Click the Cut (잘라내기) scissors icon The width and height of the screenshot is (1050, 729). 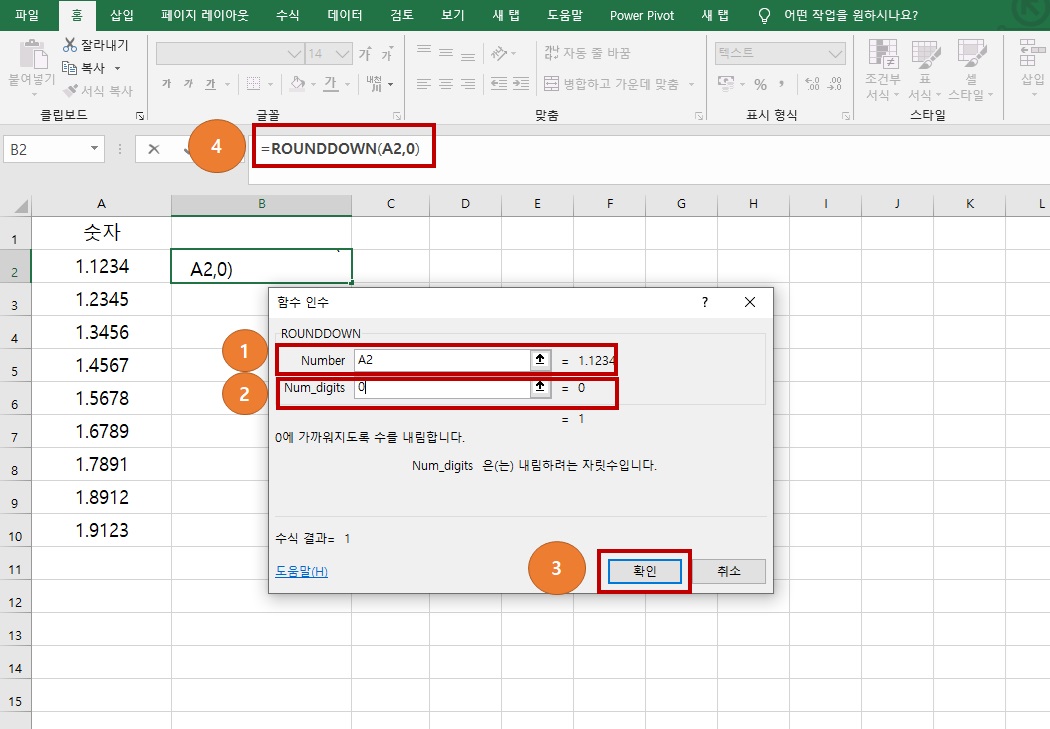coord(70,45)
